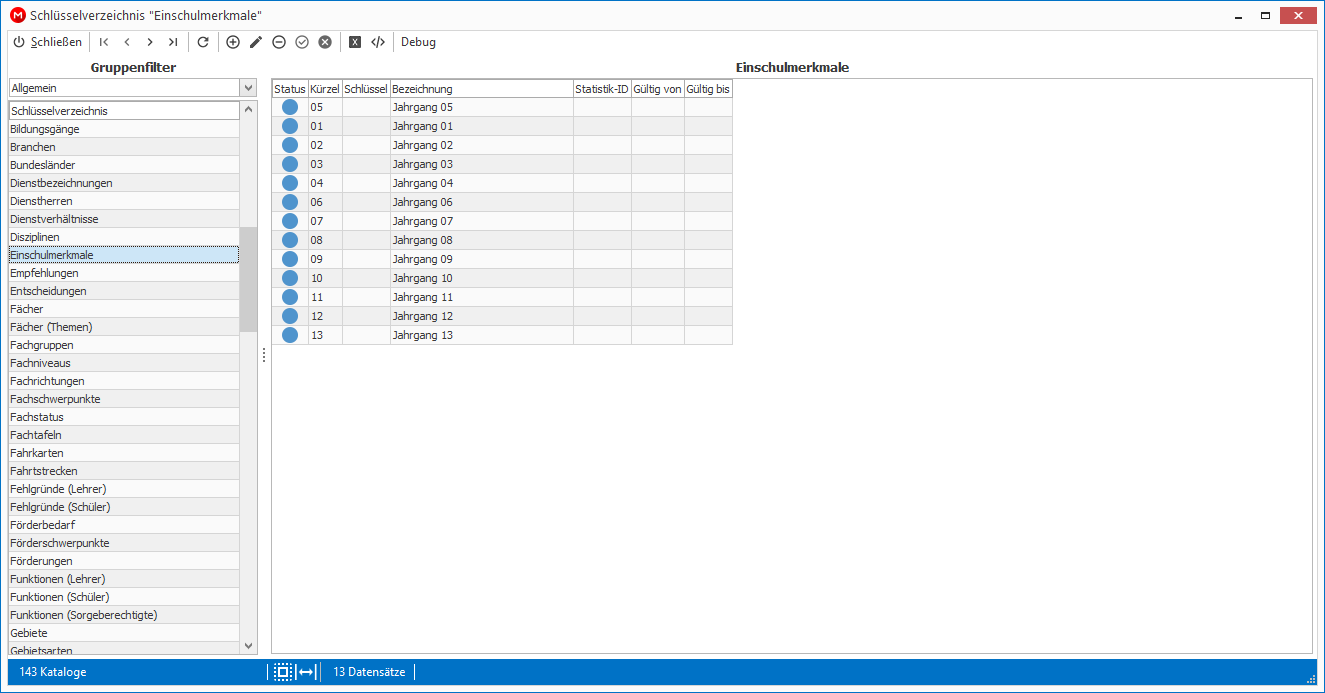Cancel changes with the X circle icon
Image resolution: width=1325 pixels, height=693 pixels.
coord(325,42)
